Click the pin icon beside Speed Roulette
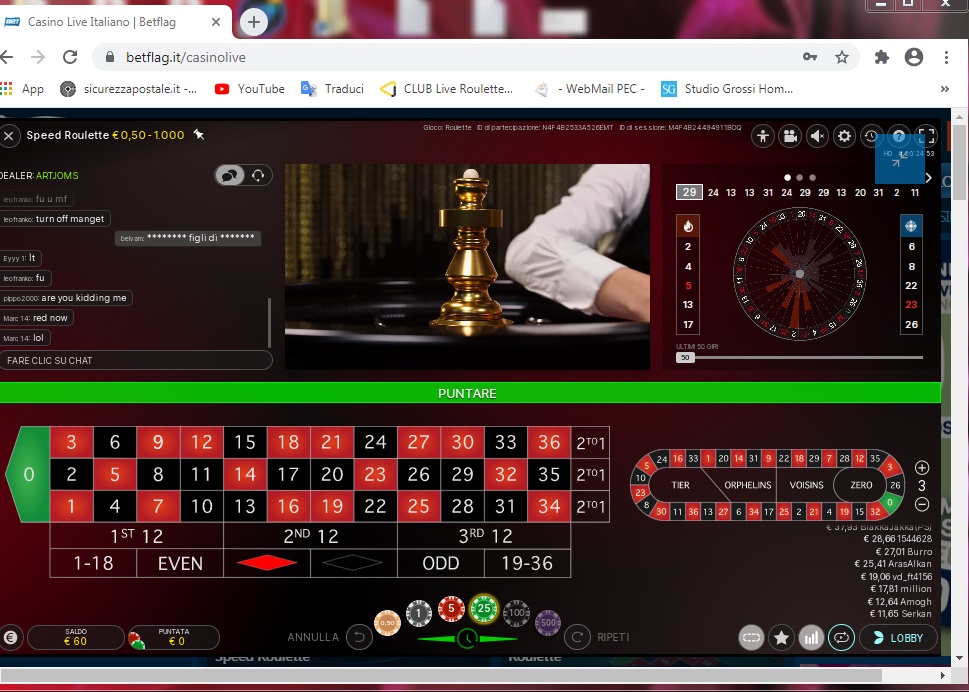 (199, 135)
